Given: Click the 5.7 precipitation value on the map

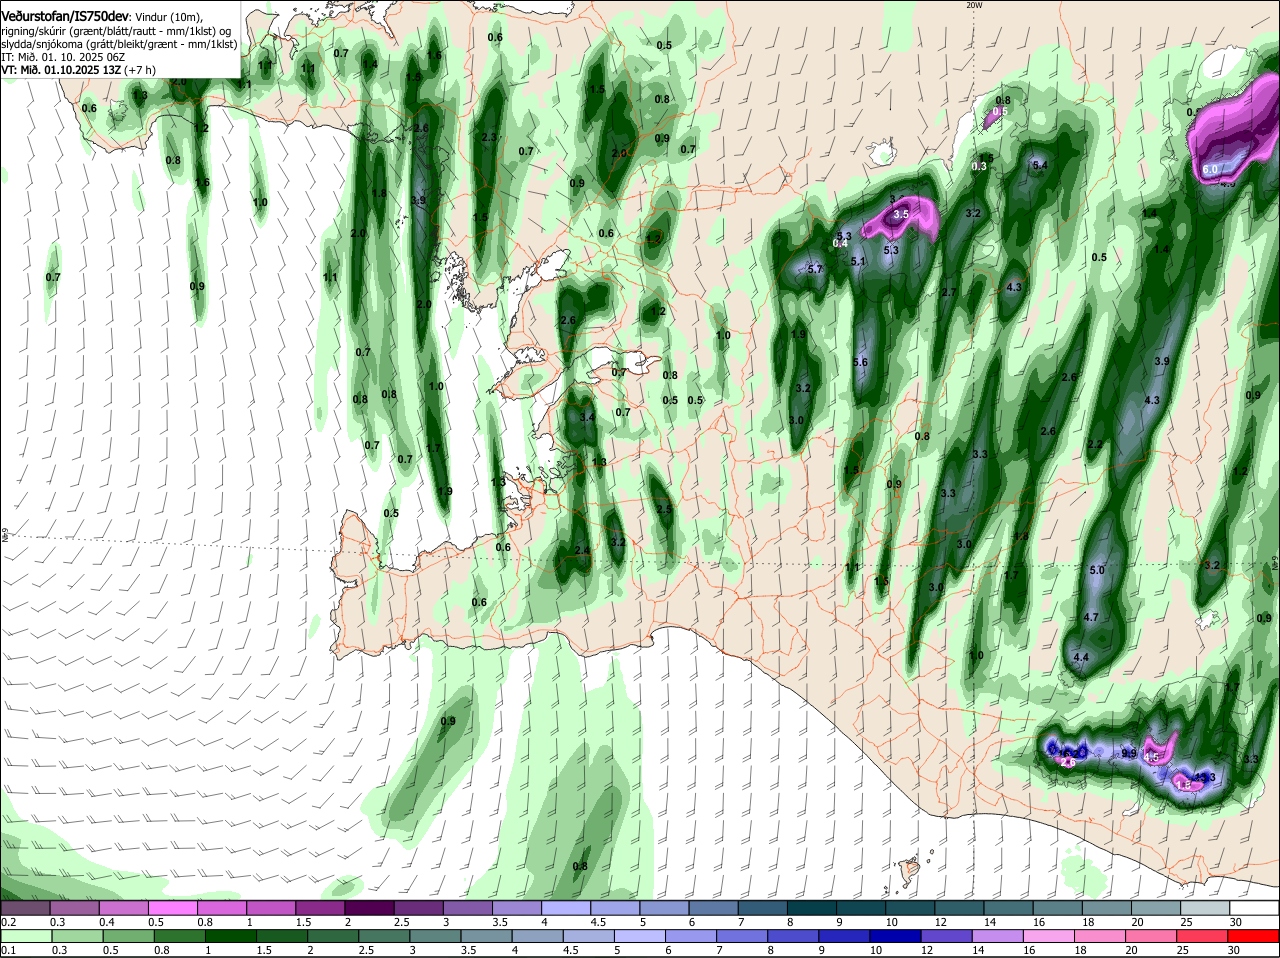Looking at the screenshot, I should (x=814, y=269).
